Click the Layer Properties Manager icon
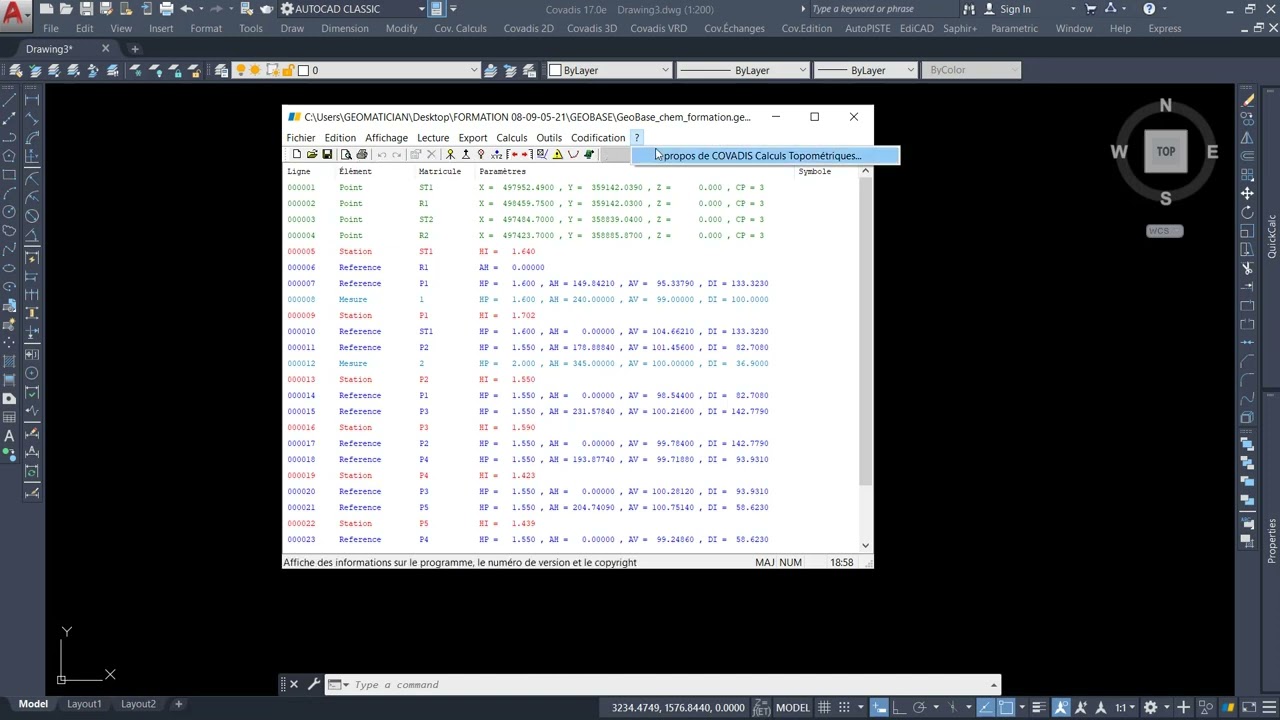The height and width of the screenshot is (720, 1280). 221,70
